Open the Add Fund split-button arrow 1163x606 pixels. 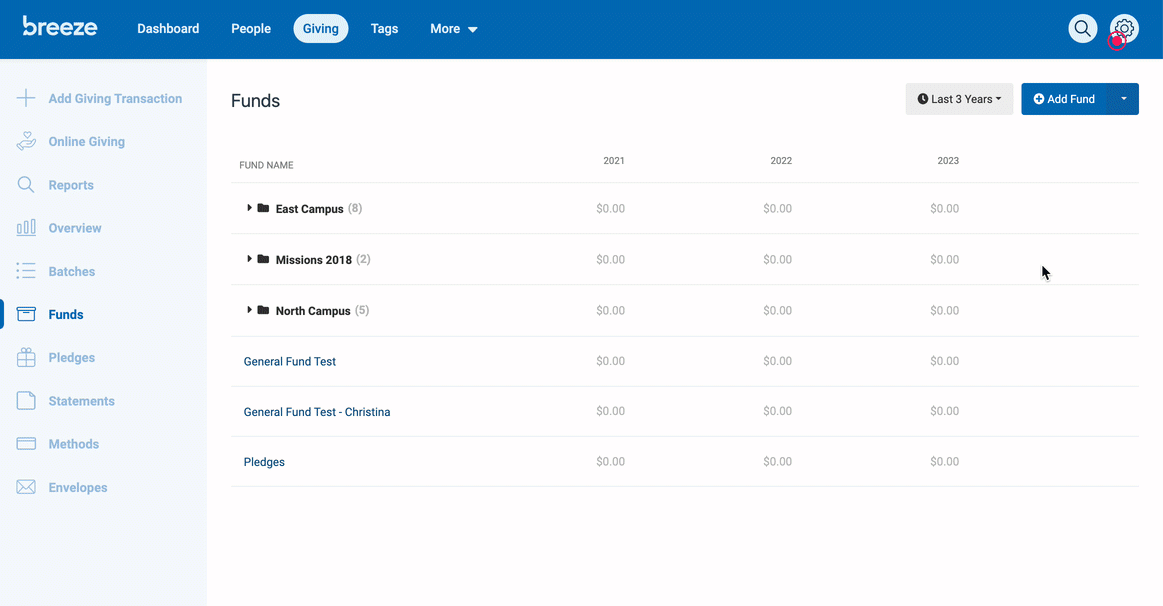coord(1123,99)
